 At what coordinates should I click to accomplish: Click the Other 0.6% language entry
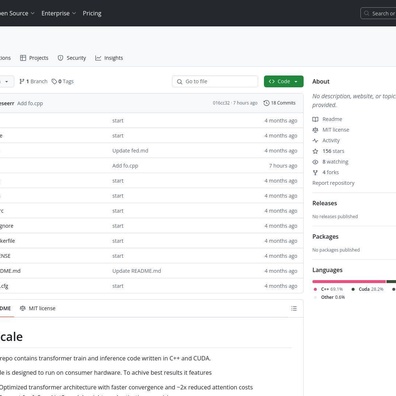pos(329,297)
